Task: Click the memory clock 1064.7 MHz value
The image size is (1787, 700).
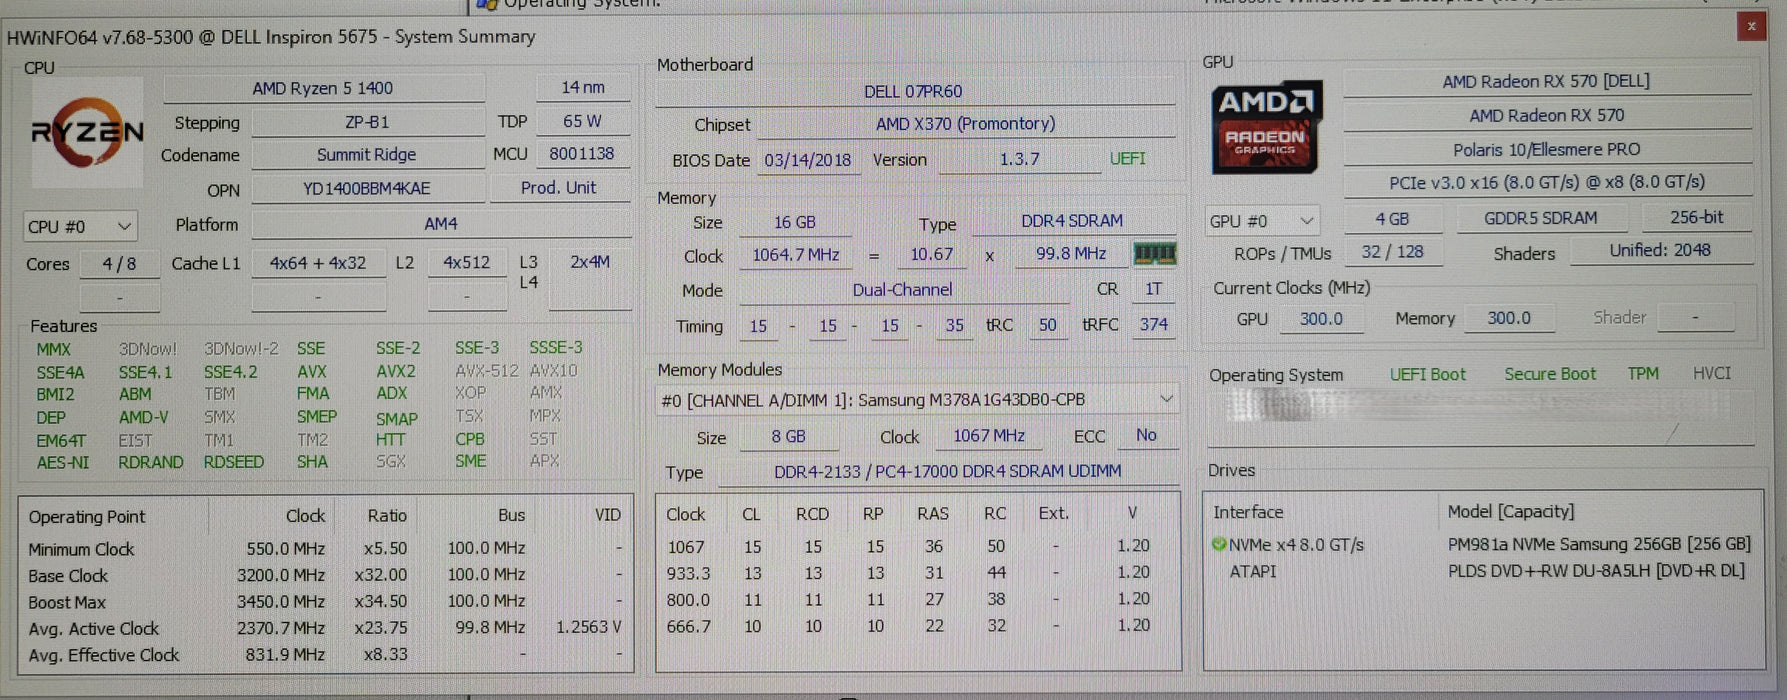Action: coord(795,255)
